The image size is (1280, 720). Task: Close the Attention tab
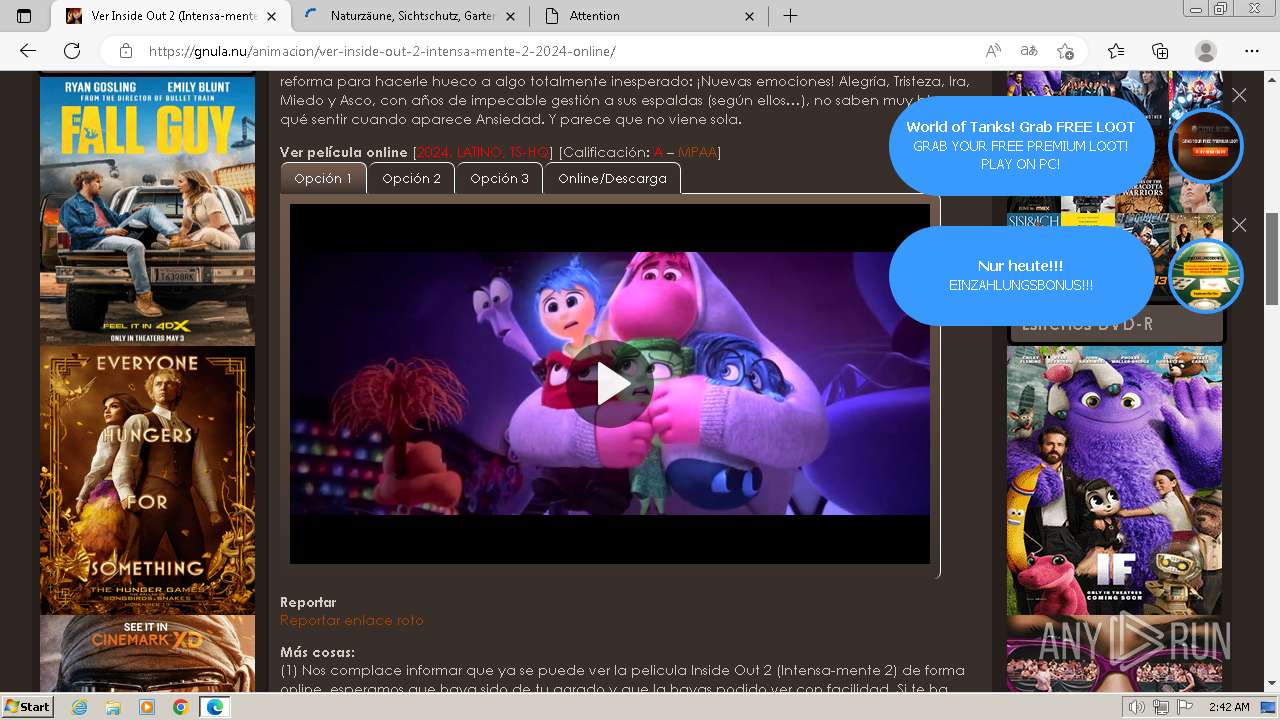750,16
